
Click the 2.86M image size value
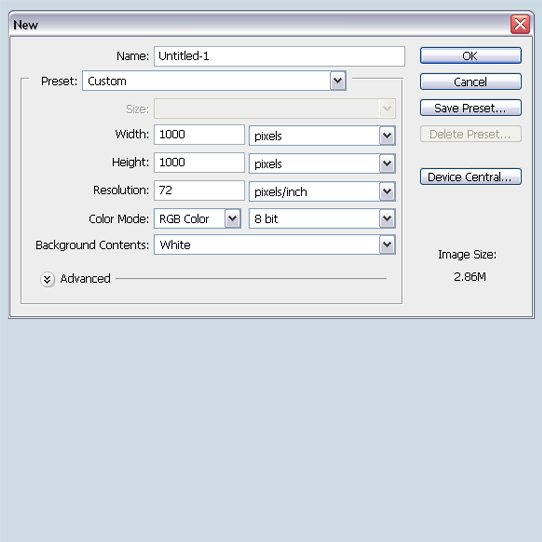pyautogui.click(x=470, y=277)
